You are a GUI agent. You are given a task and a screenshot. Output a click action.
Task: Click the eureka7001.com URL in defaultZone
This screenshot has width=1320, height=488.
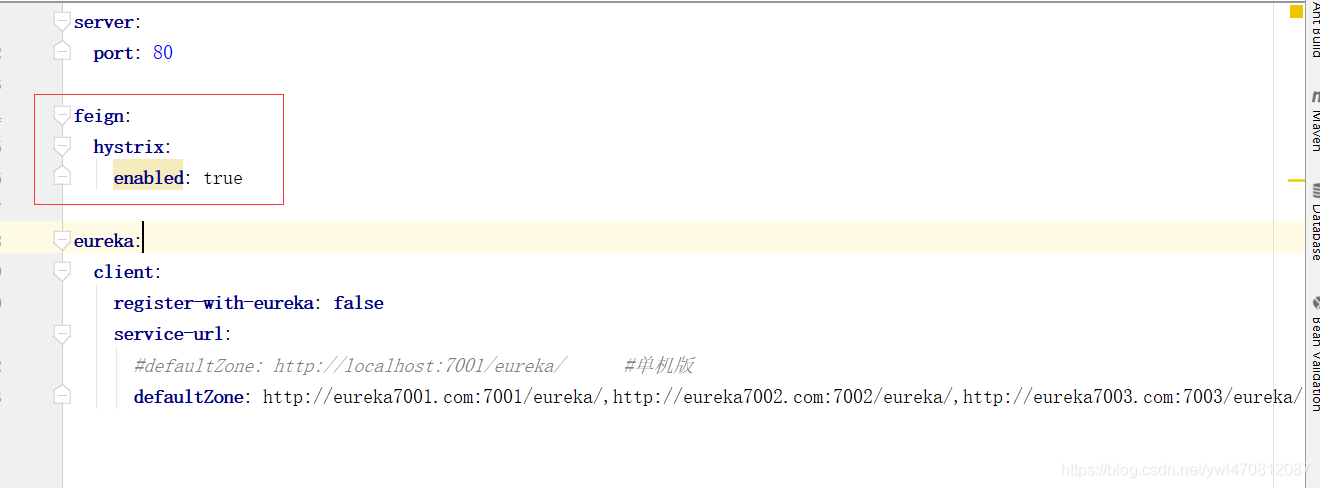[430, 397]
